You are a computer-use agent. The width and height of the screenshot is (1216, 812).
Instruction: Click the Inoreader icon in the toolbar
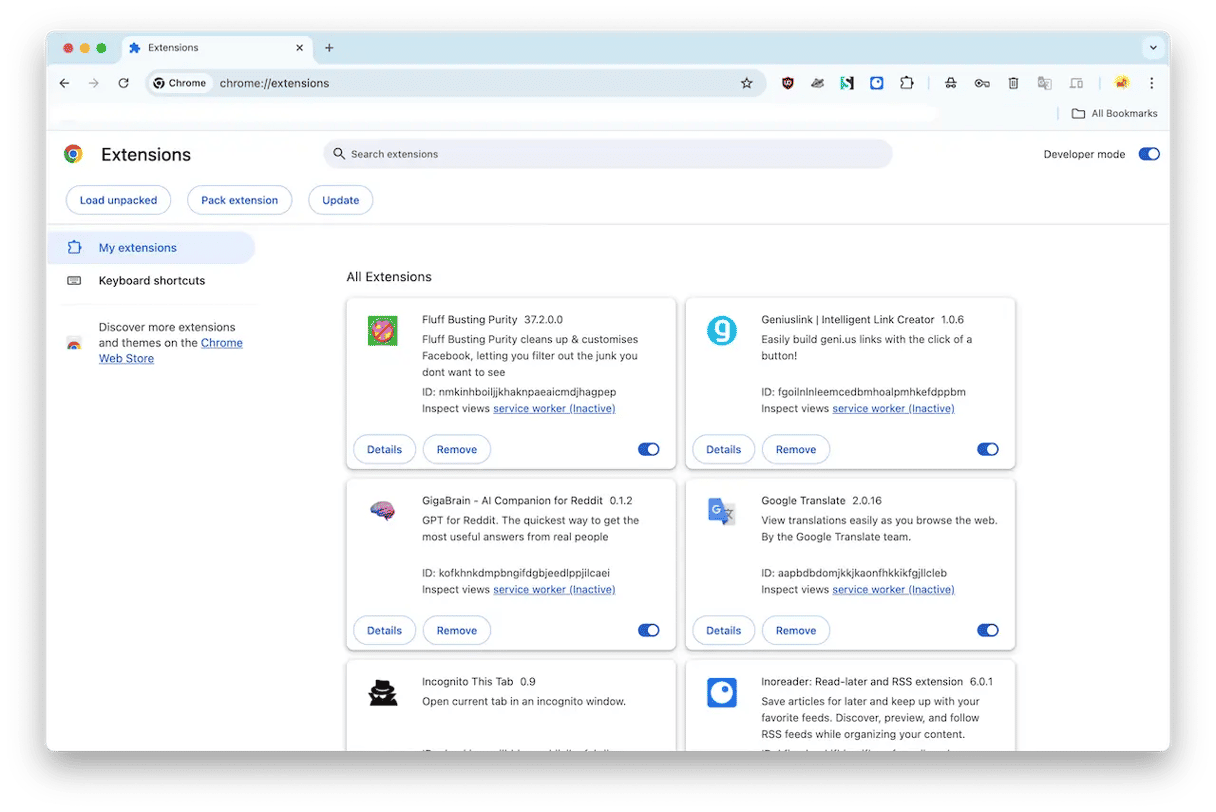(x=876, y=83)
